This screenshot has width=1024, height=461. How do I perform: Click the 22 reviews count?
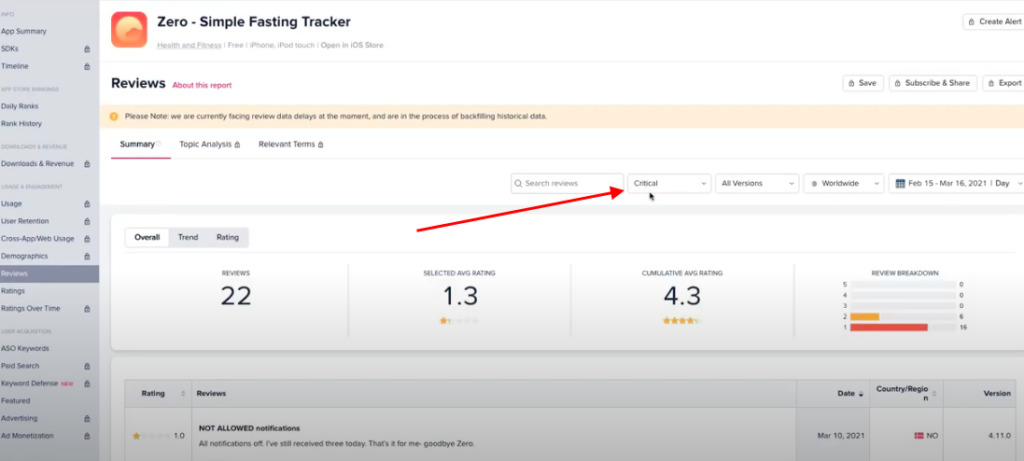[x=236, y=296]
